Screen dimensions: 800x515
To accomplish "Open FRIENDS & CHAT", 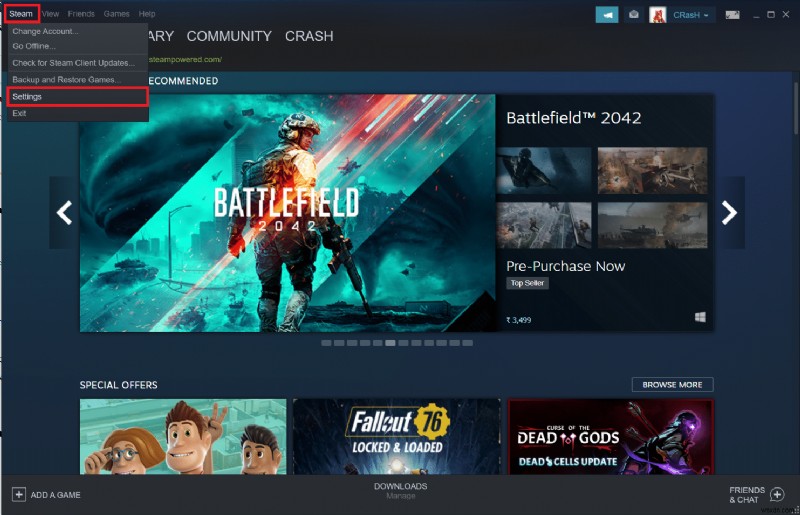I will coord(747,495).
